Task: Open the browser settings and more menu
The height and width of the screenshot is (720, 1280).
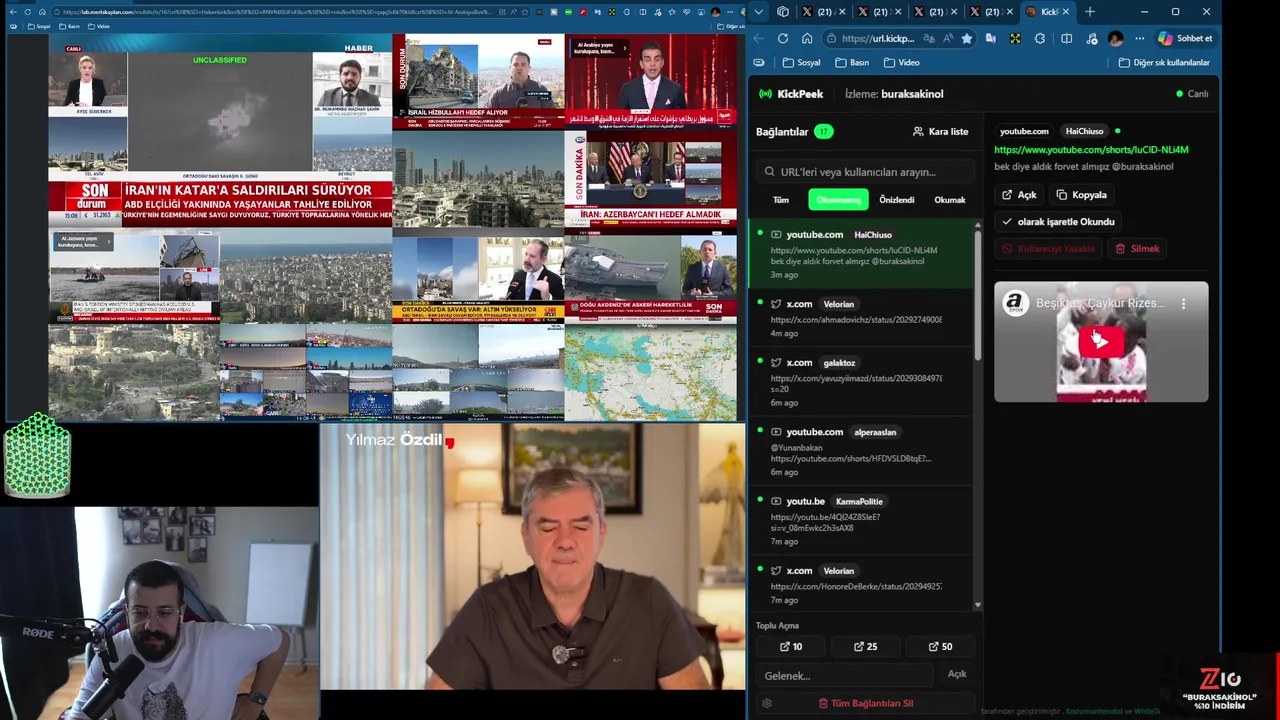Action: pyautogui.click(x=1139, y=38)
